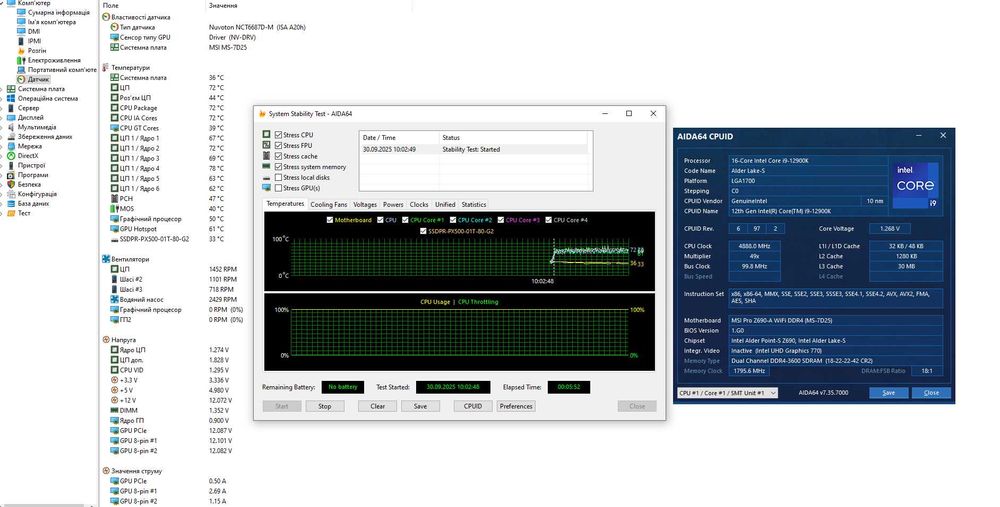Click the Save button in AIDA64 CPUID
Viewport: 1000px width, 507px height.
pyautogui.click(x=888, y=393)
